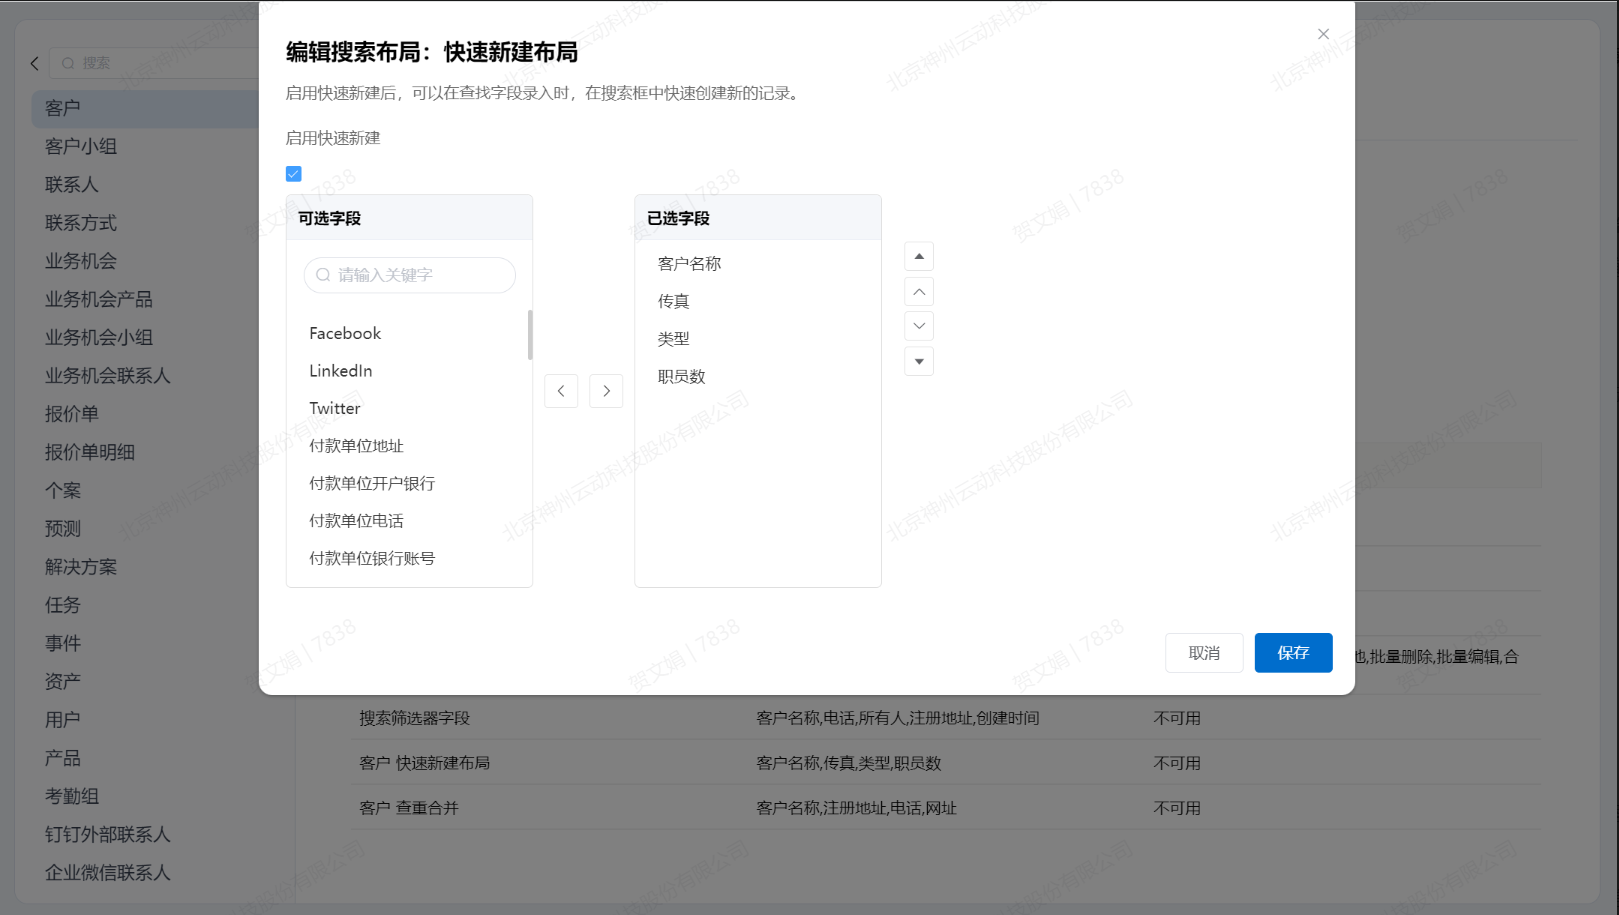Click move-to-bottom arrow for selected fields
This screenshot has height=915, width=1619.
pos(918,361)
